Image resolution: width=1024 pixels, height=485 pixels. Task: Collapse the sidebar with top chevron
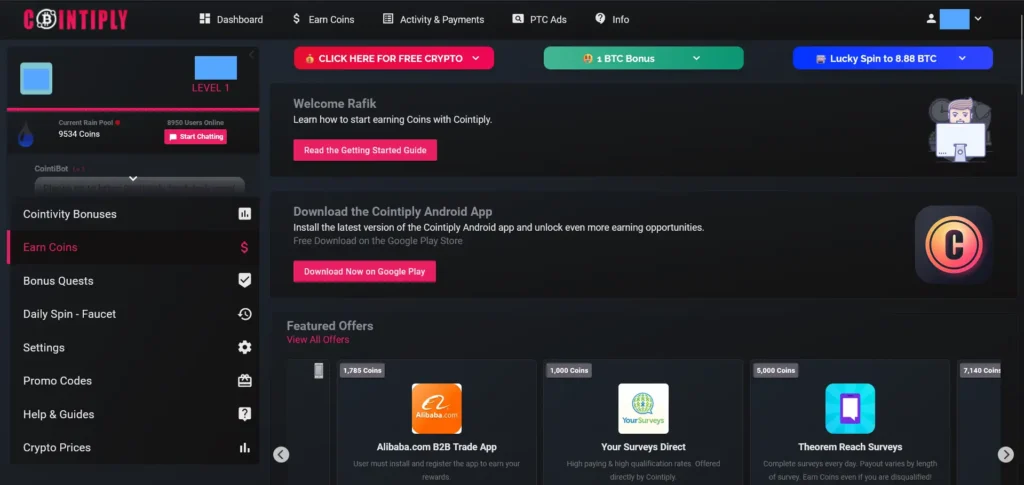coord(251,54)
